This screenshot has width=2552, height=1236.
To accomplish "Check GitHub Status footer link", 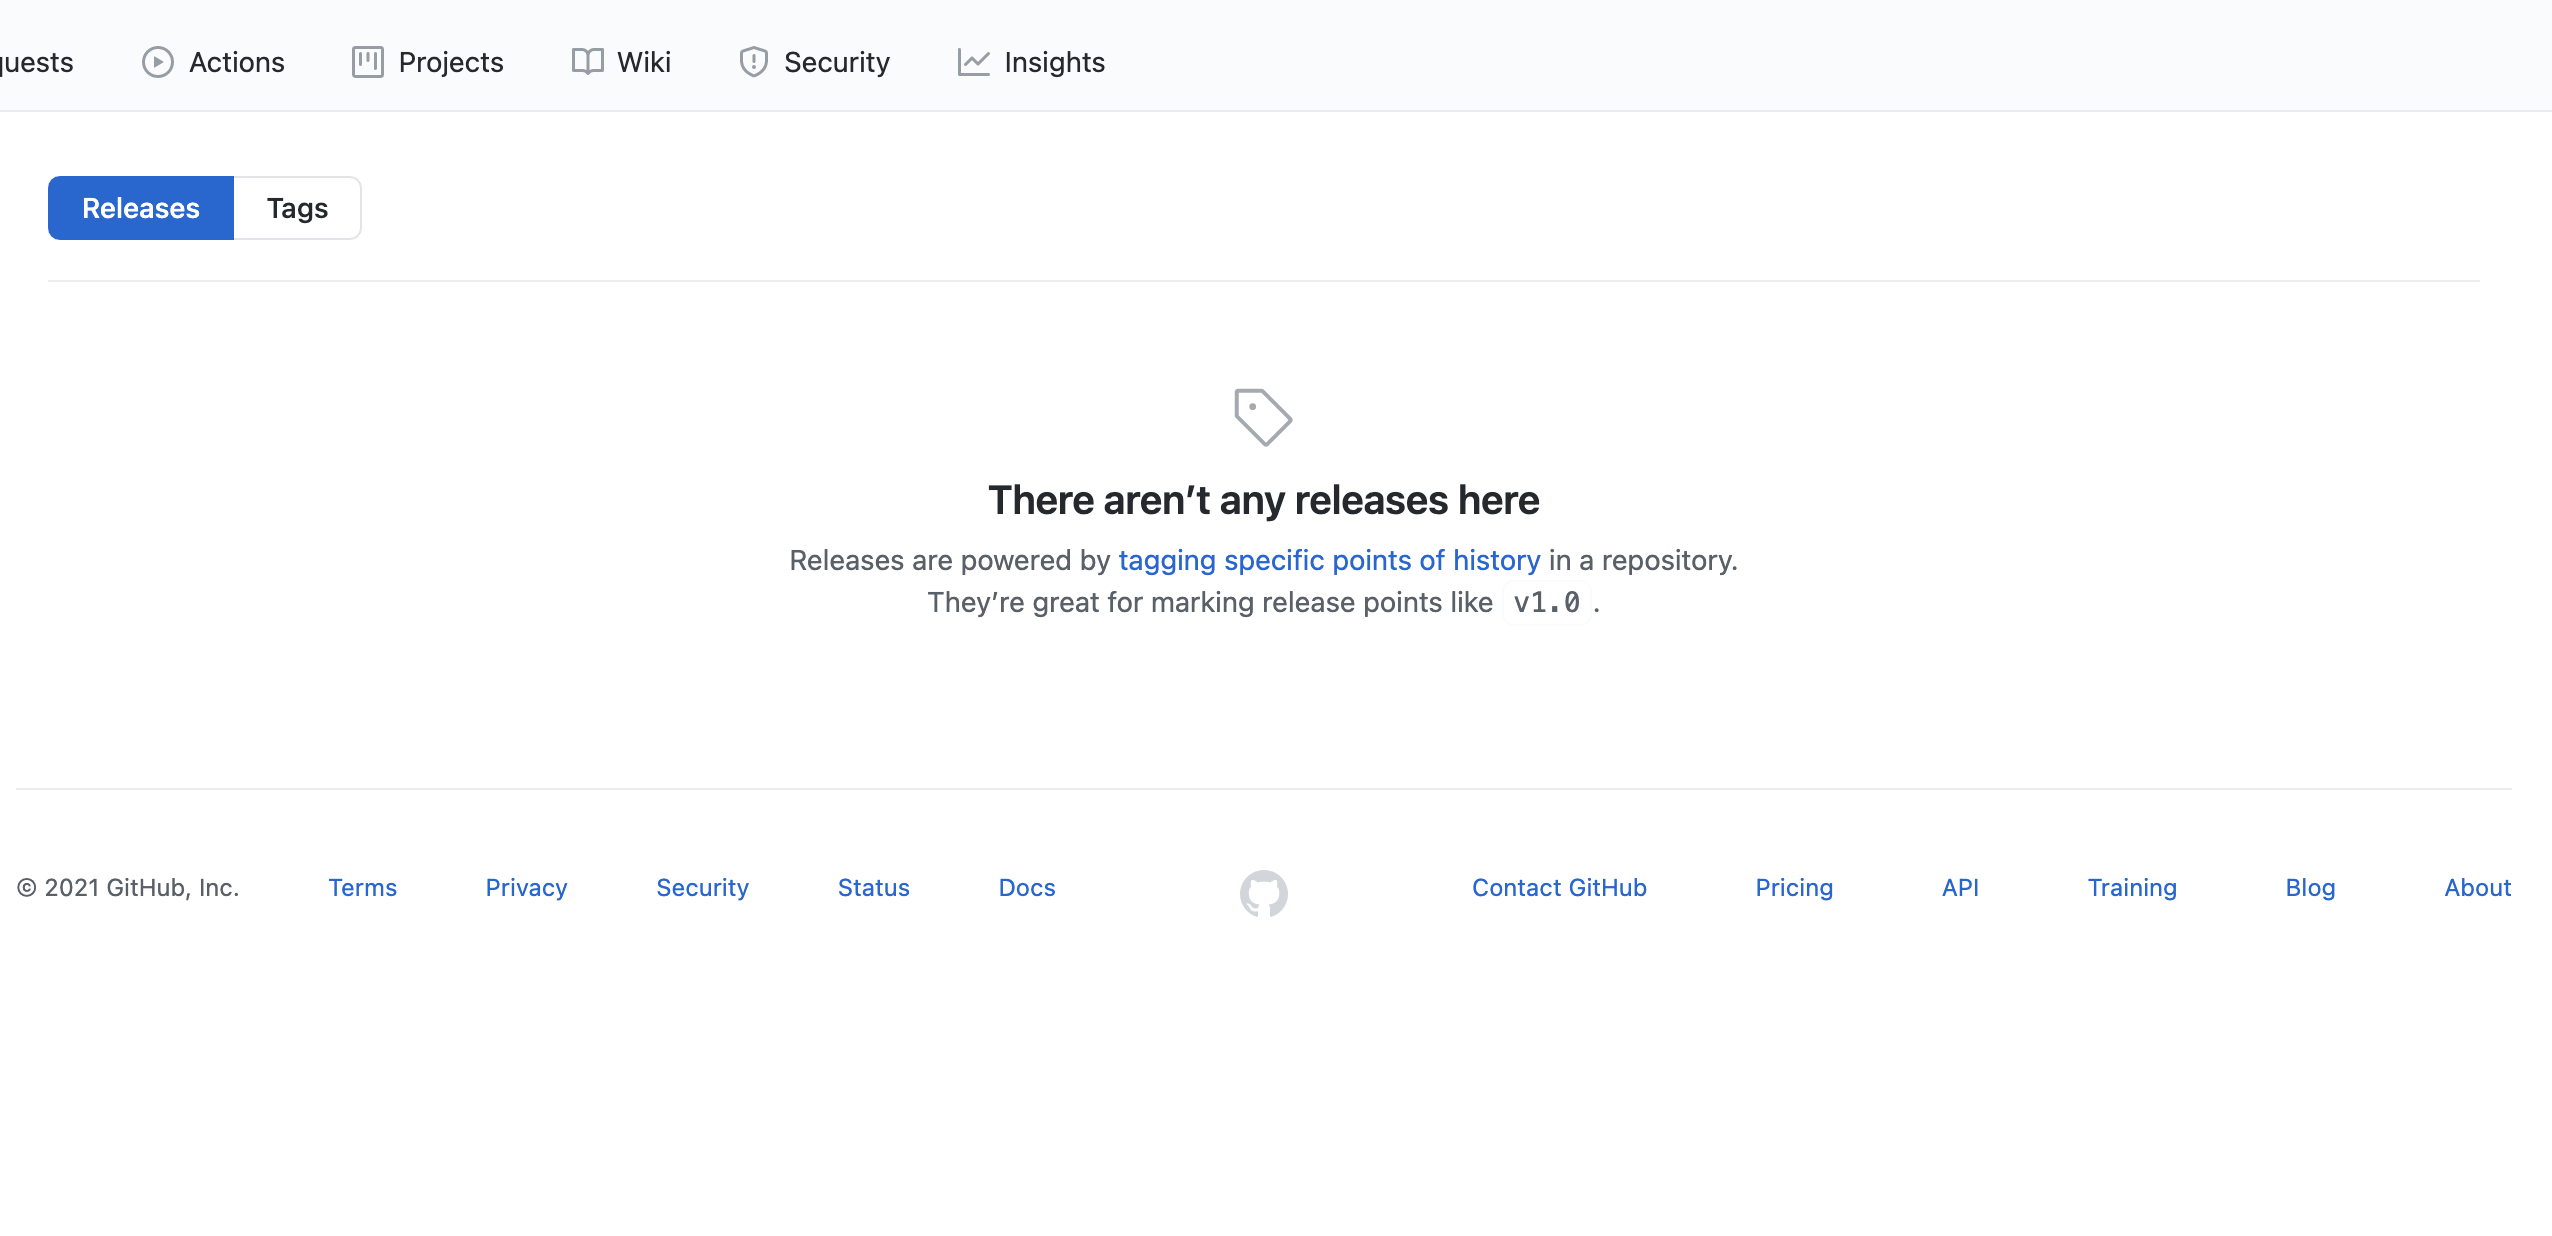I will pyautogui.click(x=873, y=888).
